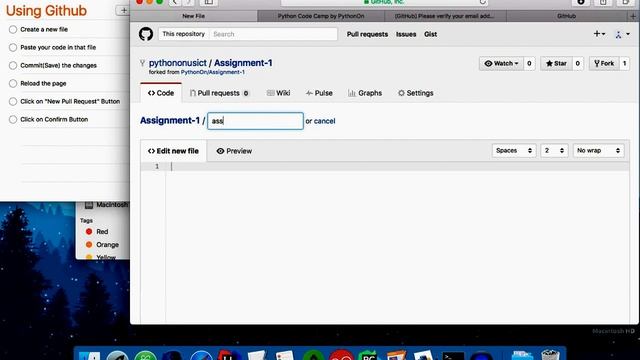Viewport: 640px width, 360px height.
Task: Open the user avatar menu in GitHub header
Action: 622,35
